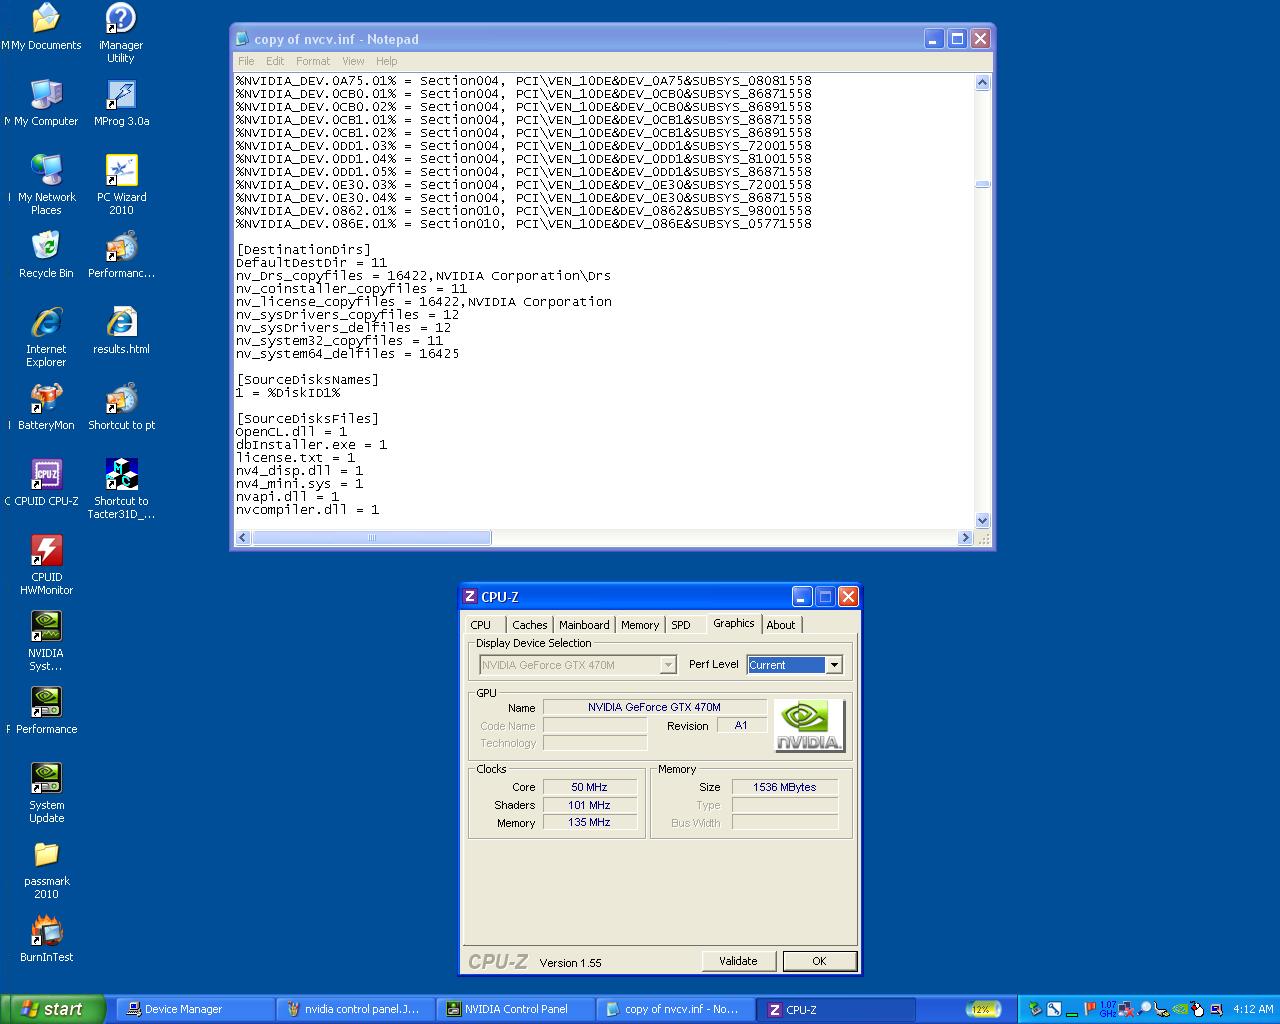Switch to the Memory tab
Viewport: 1280px width, 1024px height.
point(640,625)
